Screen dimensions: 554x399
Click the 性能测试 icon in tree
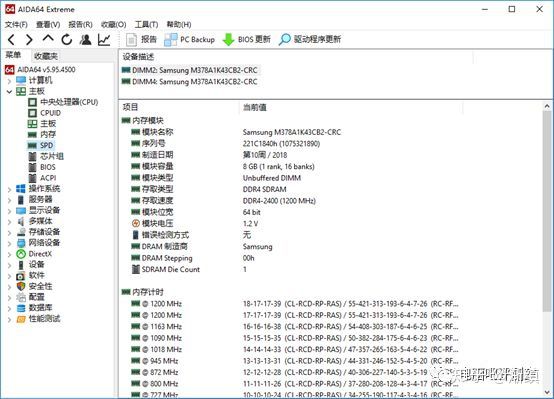21,319
